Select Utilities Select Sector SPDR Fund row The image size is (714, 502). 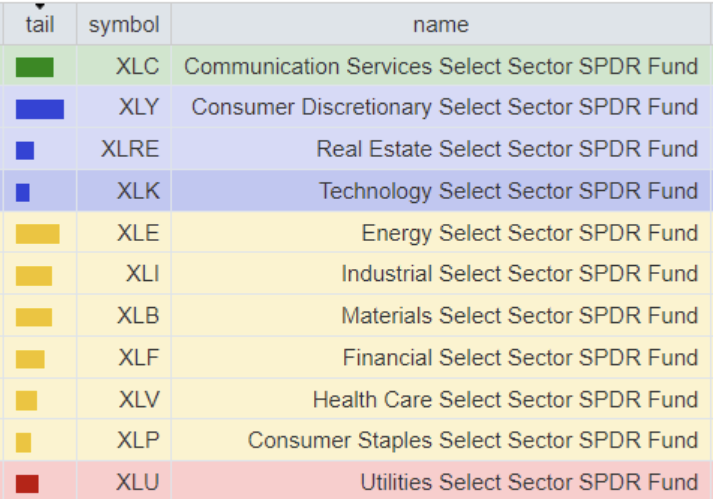pos(529,483)
